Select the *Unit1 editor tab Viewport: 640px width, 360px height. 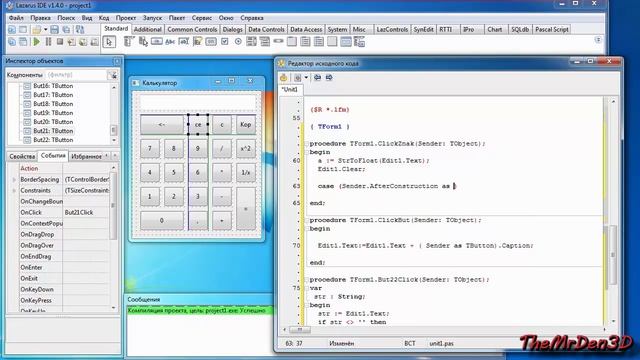(290, 89)
